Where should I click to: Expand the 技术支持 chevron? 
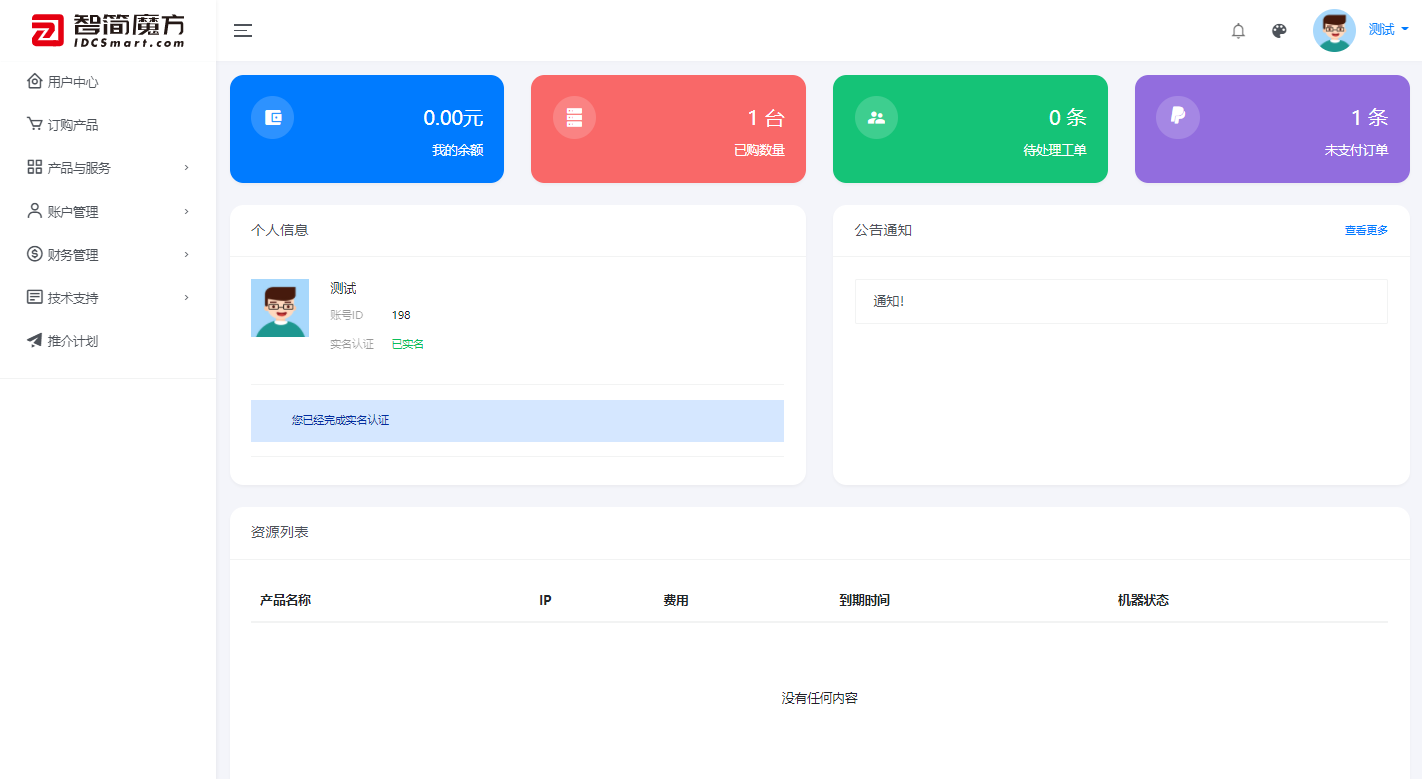pyautogui.click(x=186, y=298)
